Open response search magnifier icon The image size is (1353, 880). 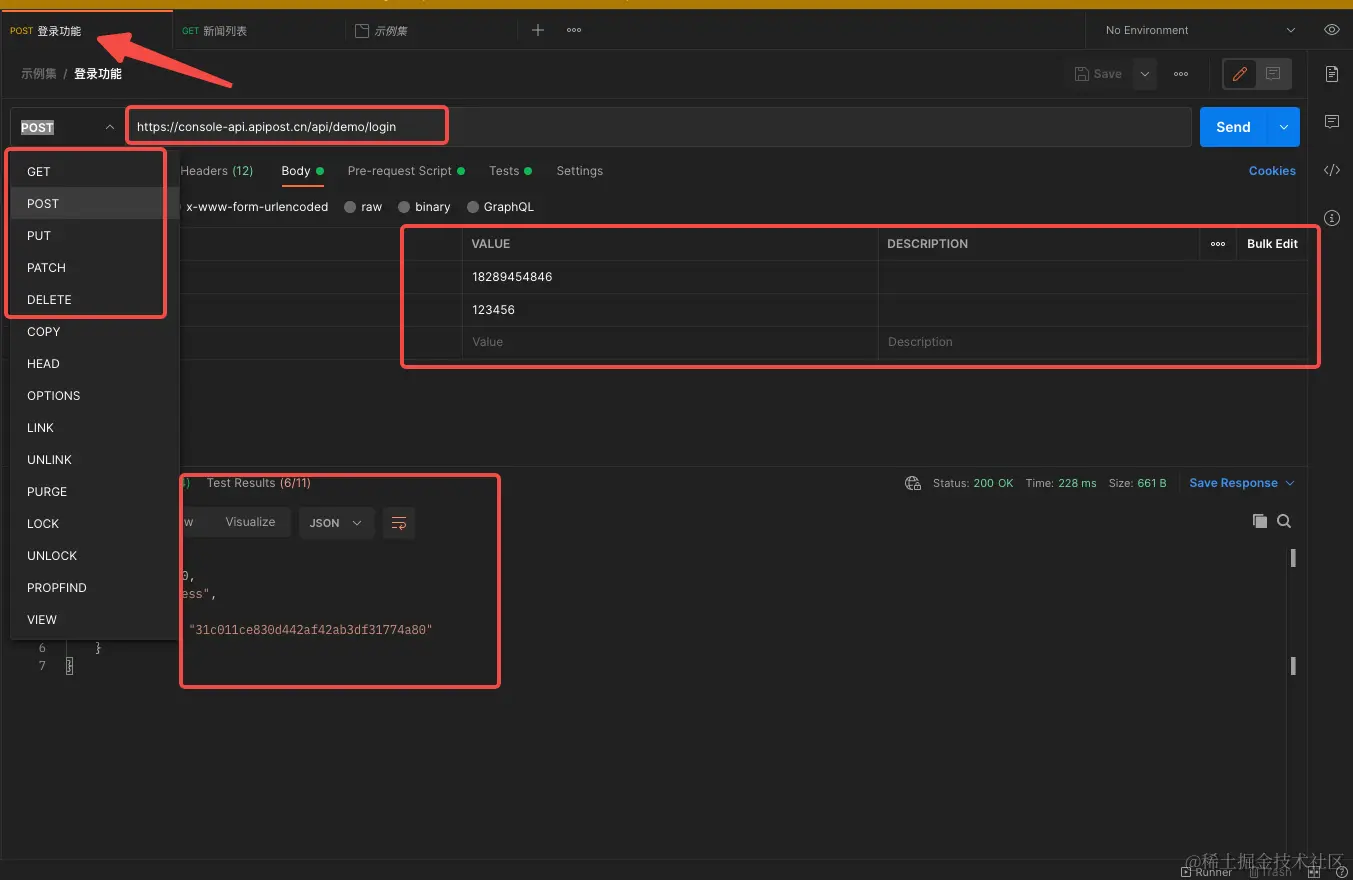click(1284, 521)
